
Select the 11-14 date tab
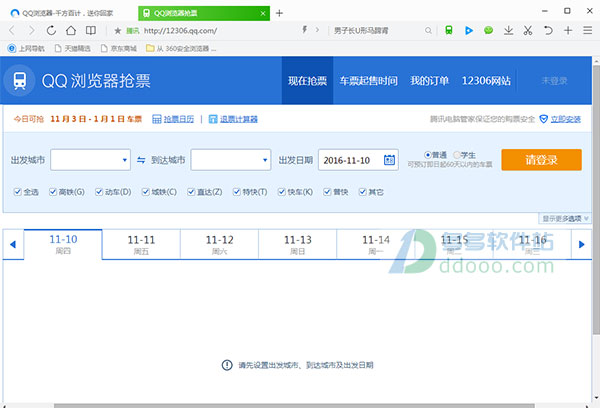tap(376, 244)
